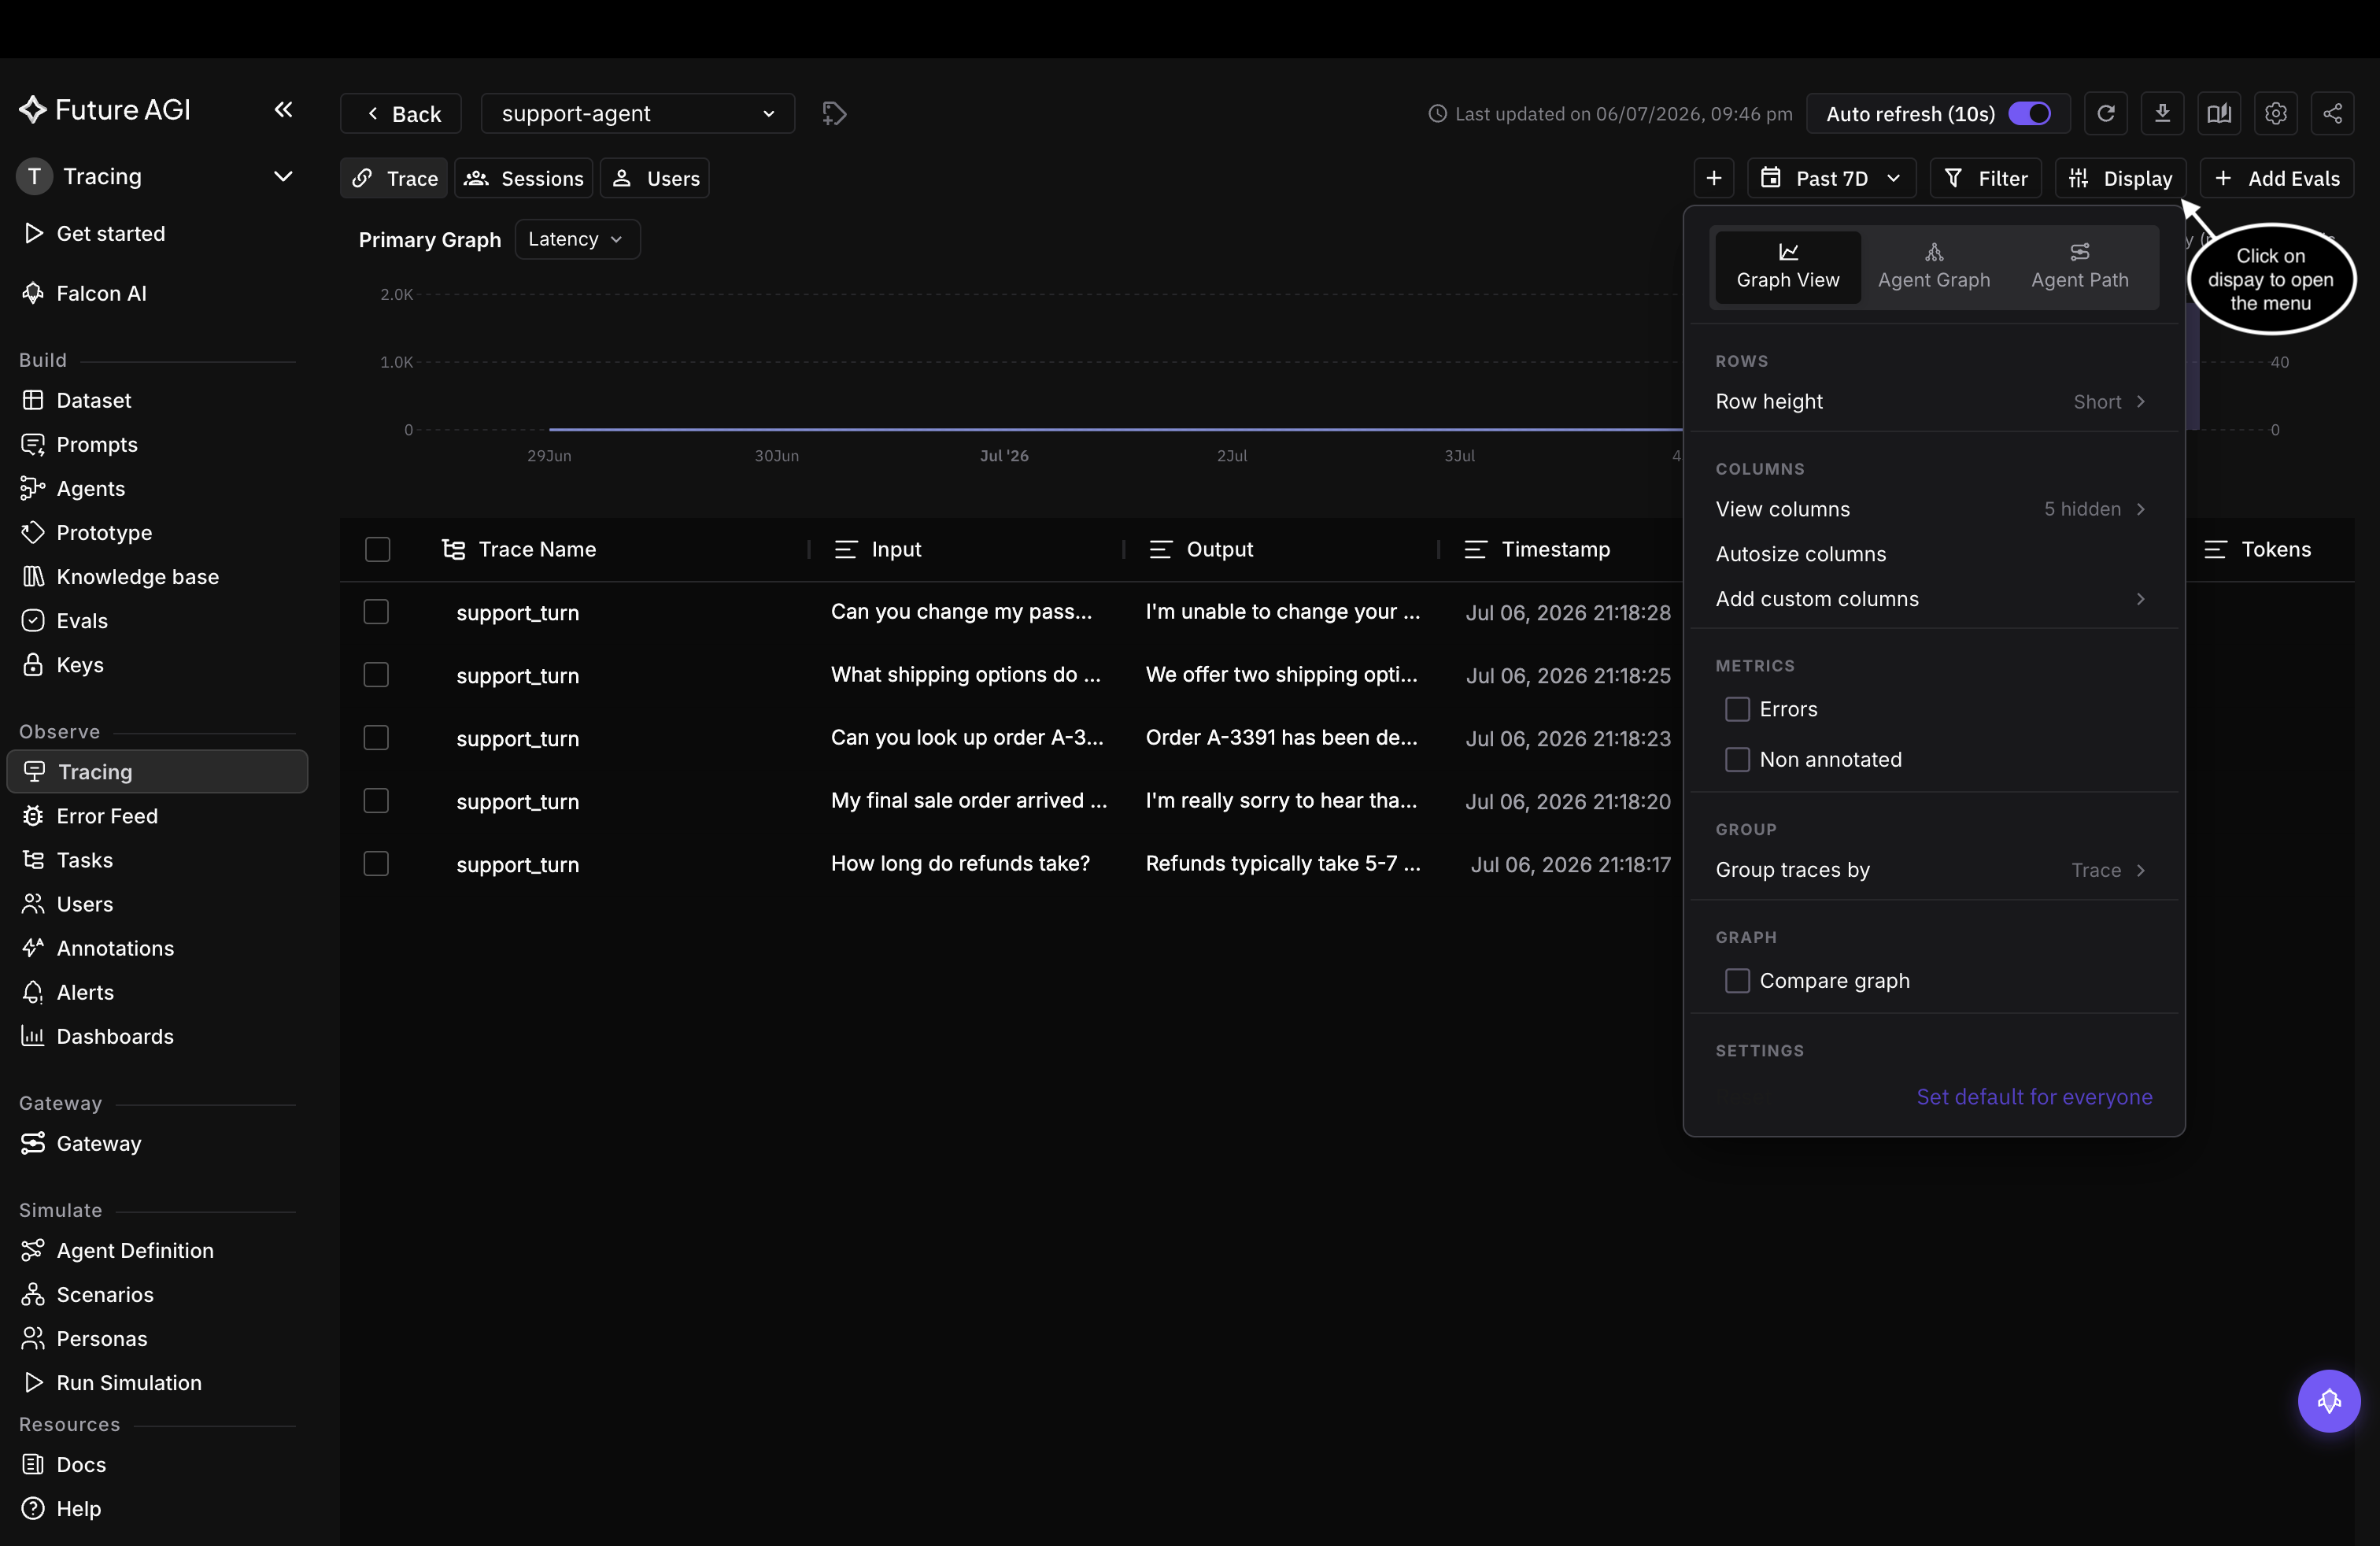Open Evals in the sidebar
The height and width of the screenshot is (1546, 2380).
click(82, 620)
